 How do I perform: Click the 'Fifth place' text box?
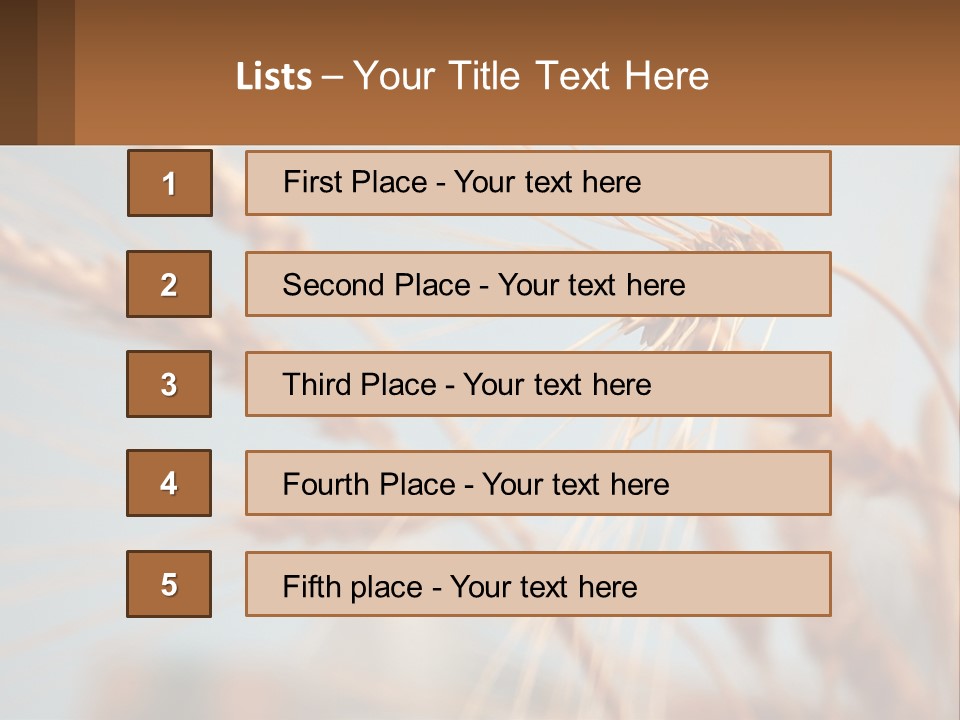point(538,584)
